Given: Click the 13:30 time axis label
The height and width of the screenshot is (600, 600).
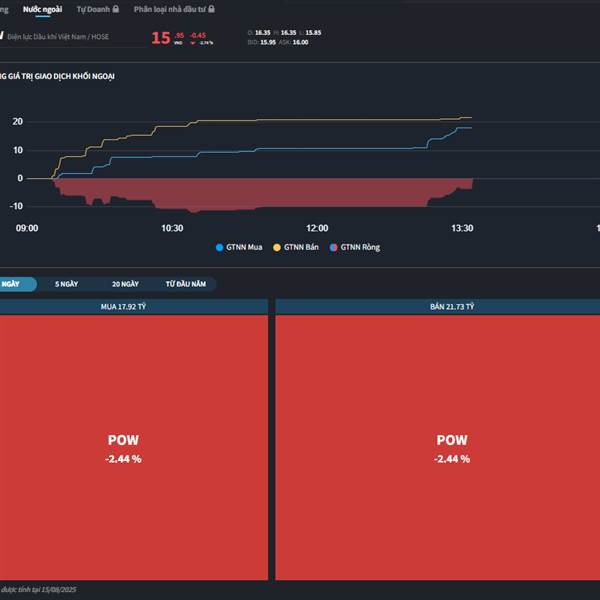Looking at the screenshot, I should [462, 228].
